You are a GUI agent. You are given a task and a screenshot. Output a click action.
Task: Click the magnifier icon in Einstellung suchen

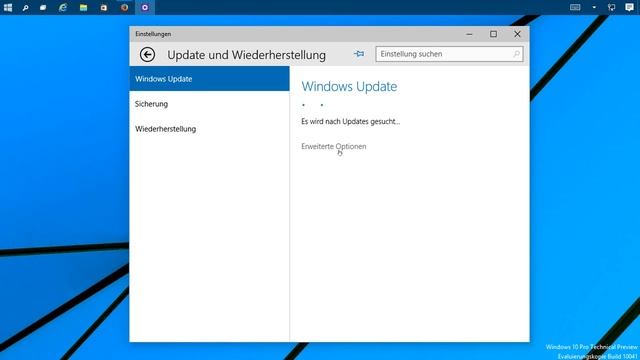[516, 54]
